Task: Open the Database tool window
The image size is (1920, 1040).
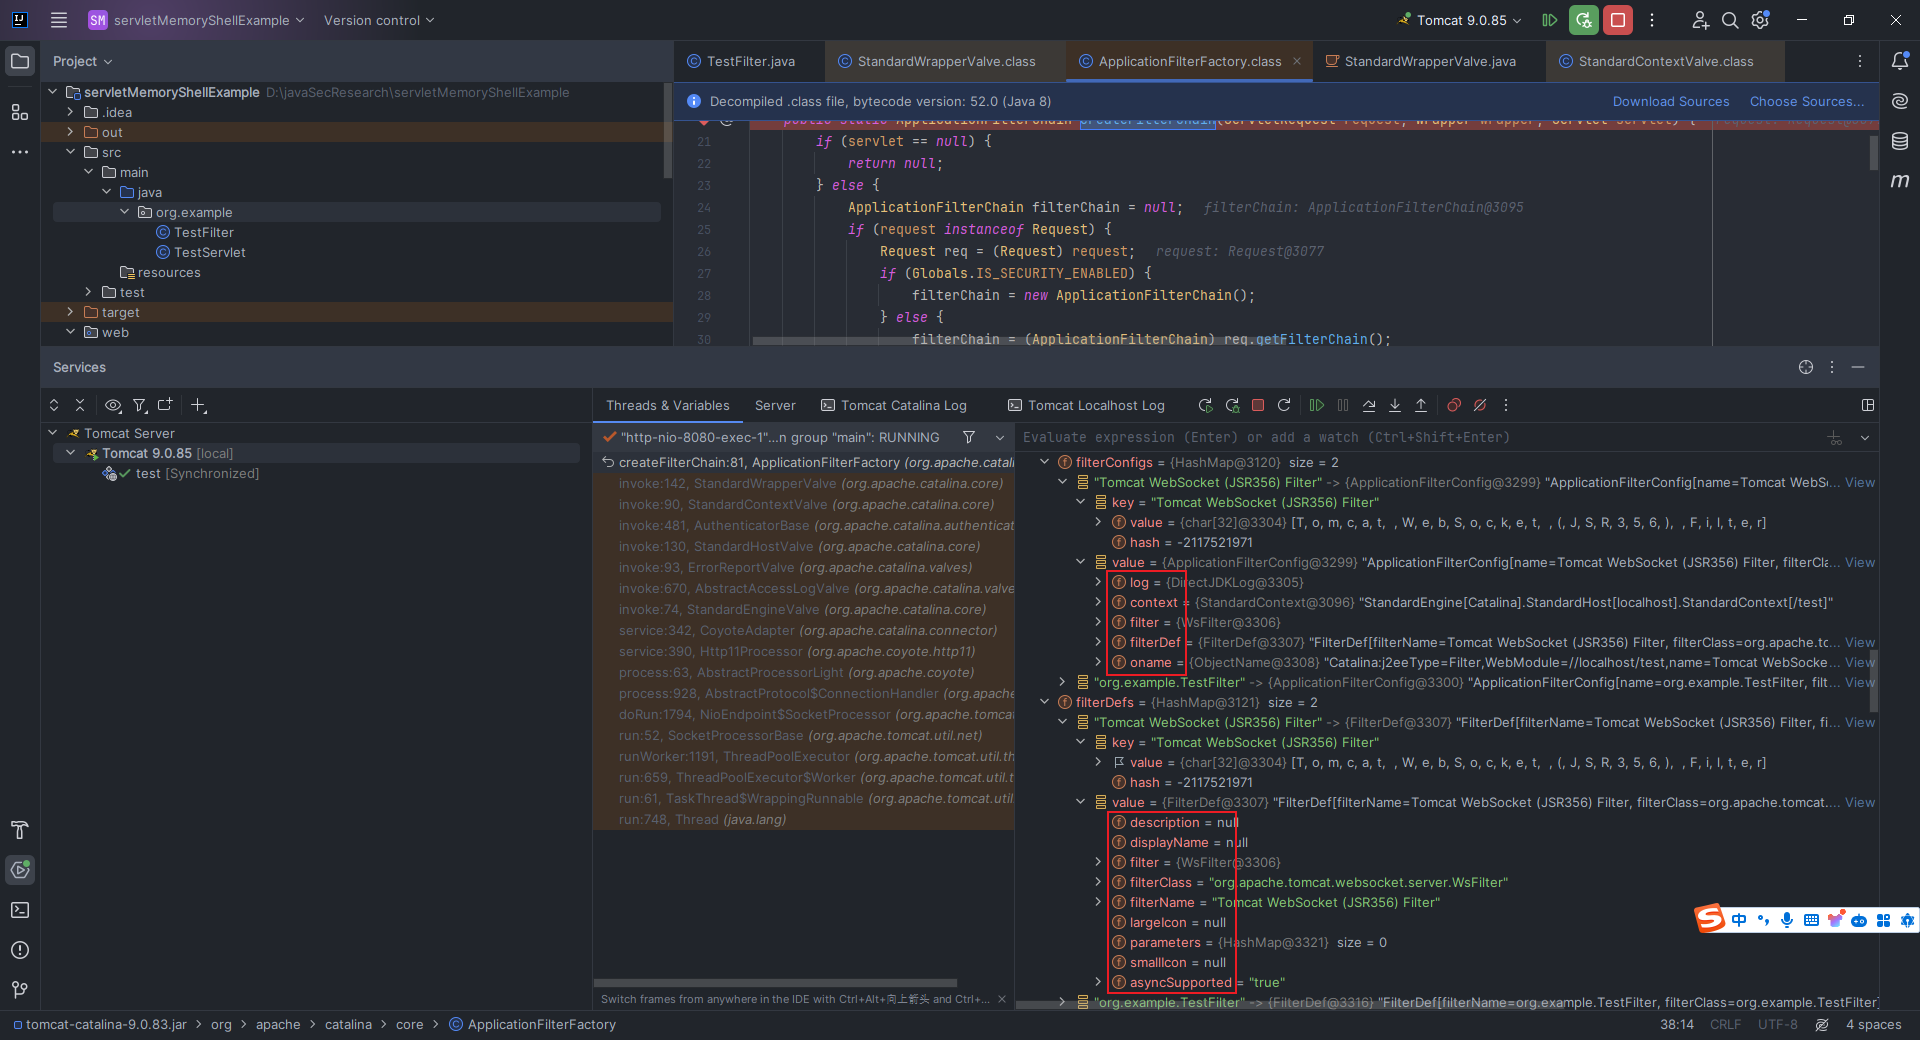Action: point(1900,141)
